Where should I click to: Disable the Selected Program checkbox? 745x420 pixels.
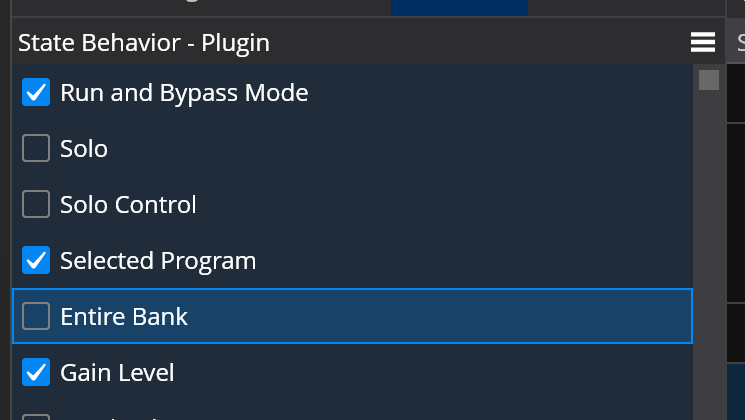point(36,261)
